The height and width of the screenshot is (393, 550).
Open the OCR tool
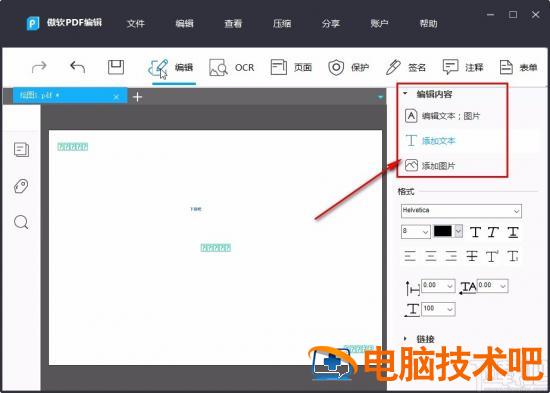tap(232, 67)
